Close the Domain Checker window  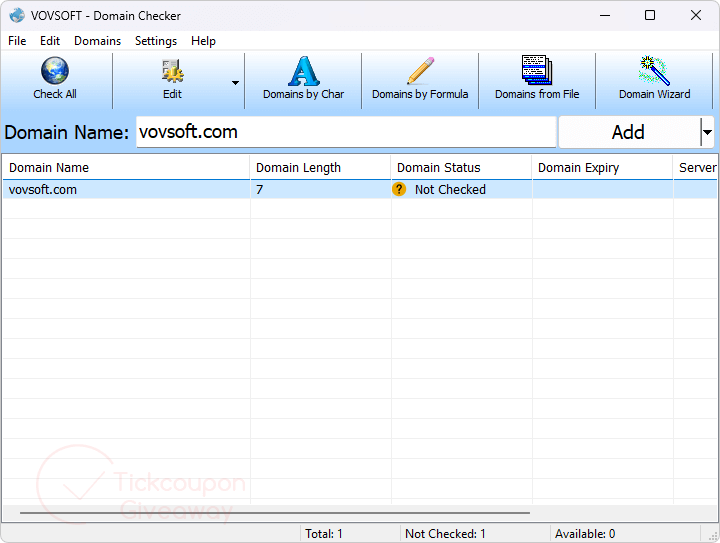695,16
